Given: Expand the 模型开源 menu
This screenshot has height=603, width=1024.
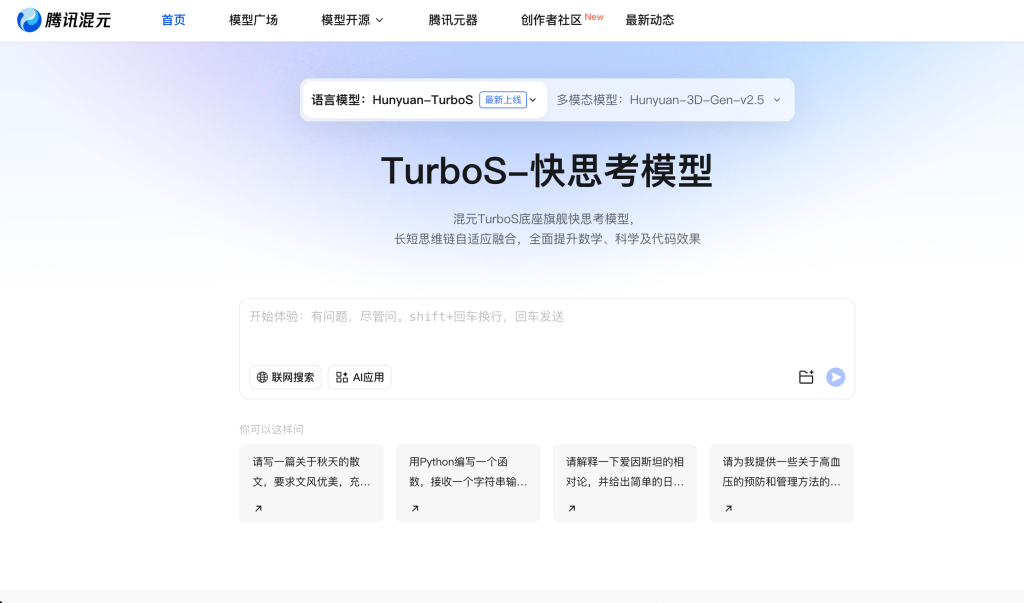Looking at the screenshot, I should pyautogui.click(x=352, y=20).
